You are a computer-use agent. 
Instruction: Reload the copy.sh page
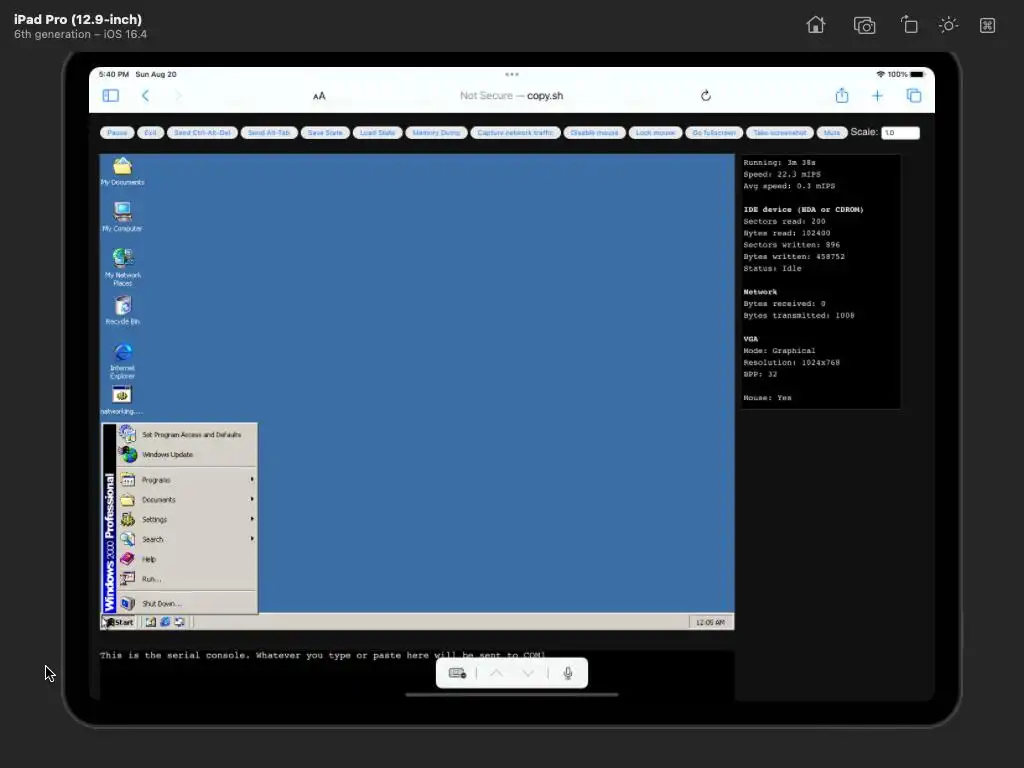click(705, 96)
